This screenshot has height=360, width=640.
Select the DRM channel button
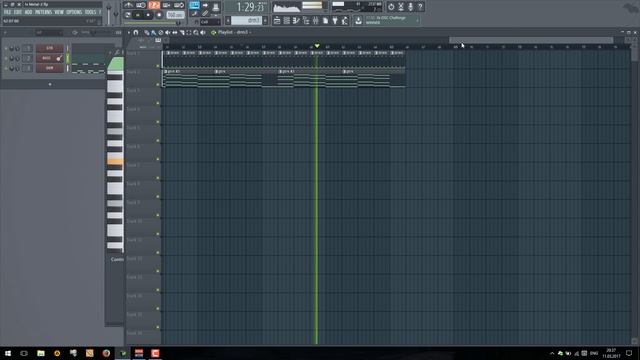click(50, 68)
